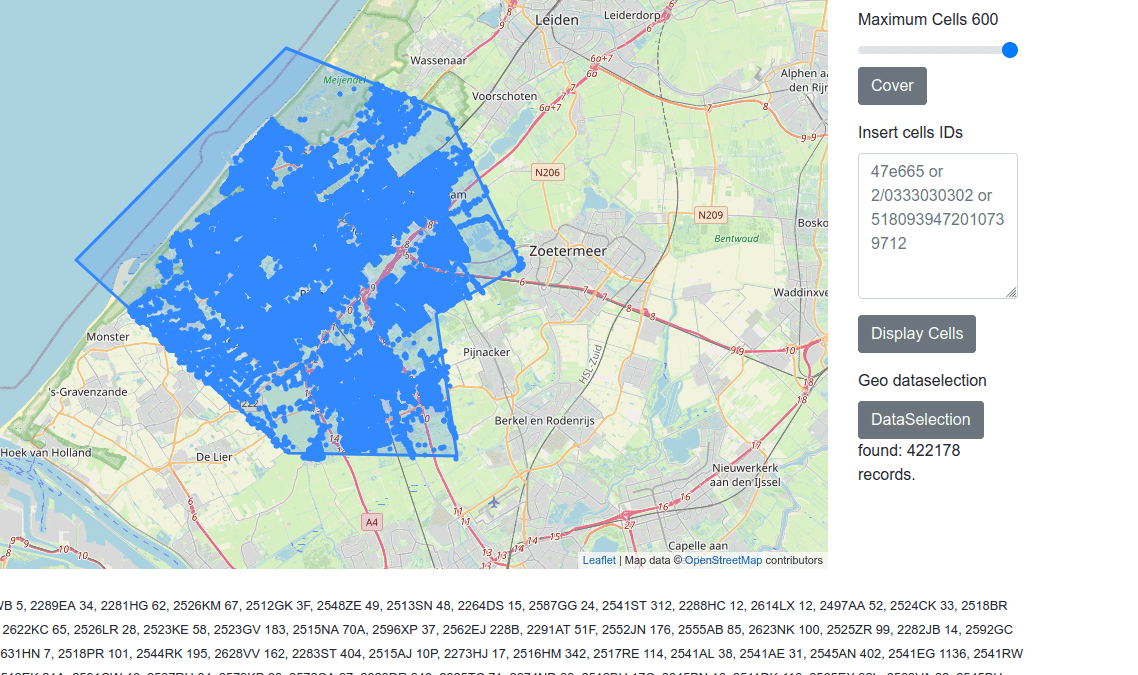Click the green Meijendel park label
This screenshot has width=1138, height=675.
(344, 79)
